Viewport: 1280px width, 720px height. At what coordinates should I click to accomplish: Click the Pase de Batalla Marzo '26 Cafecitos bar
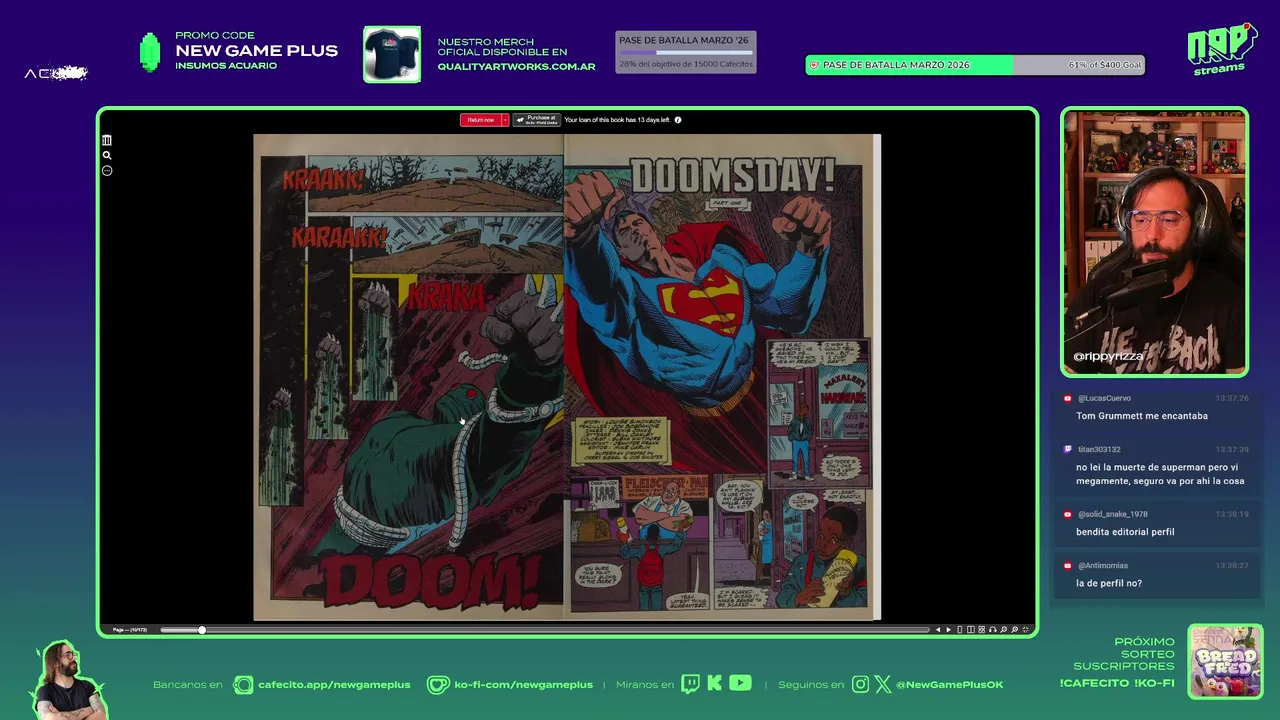click(685, 52)
